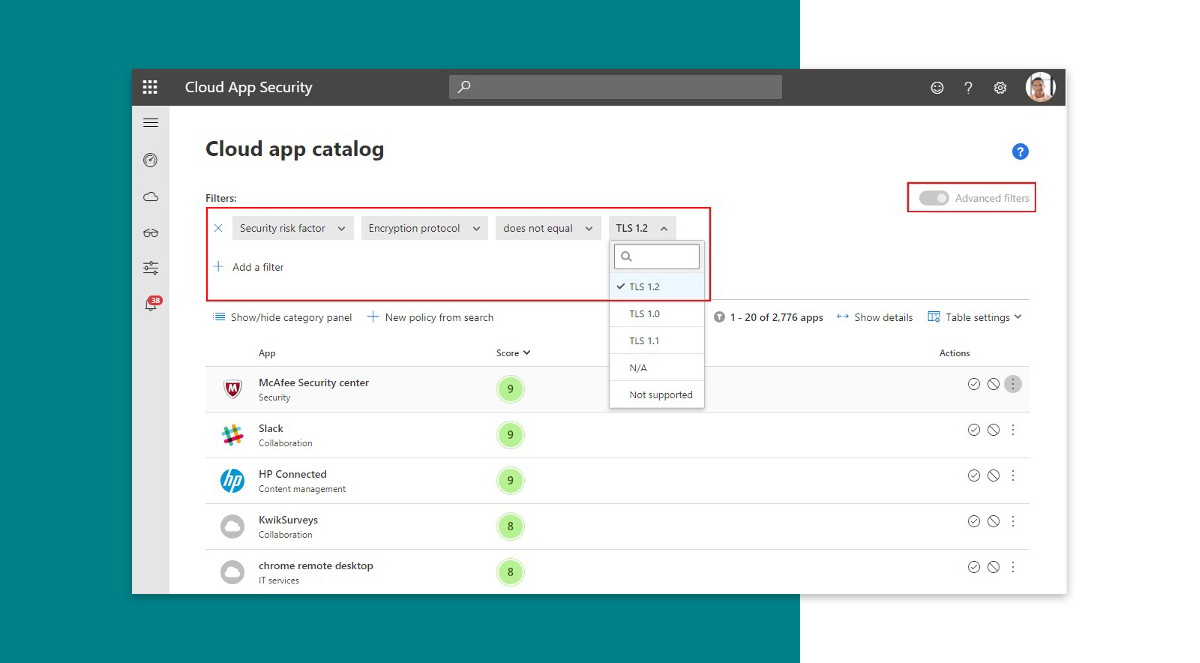Open the Security risk factor dropdown

tap(293, 228)
